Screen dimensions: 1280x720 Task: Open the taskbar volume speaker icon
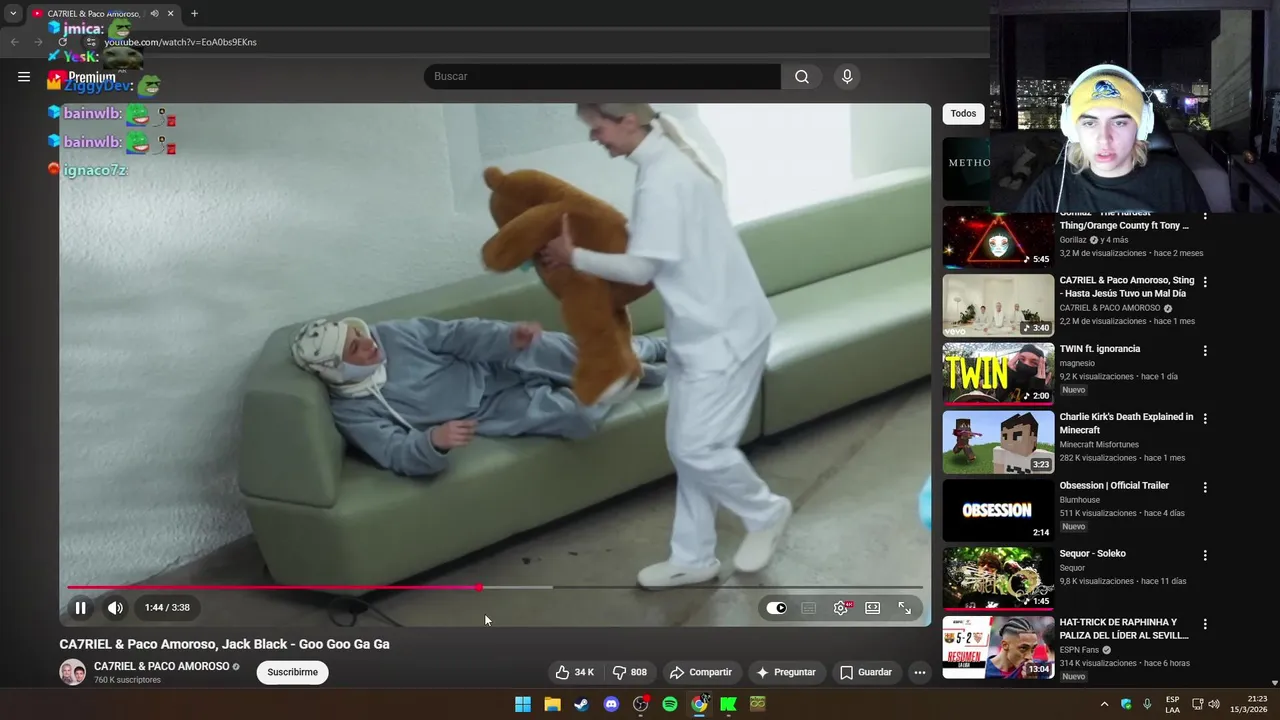(x=1214, y=704)
